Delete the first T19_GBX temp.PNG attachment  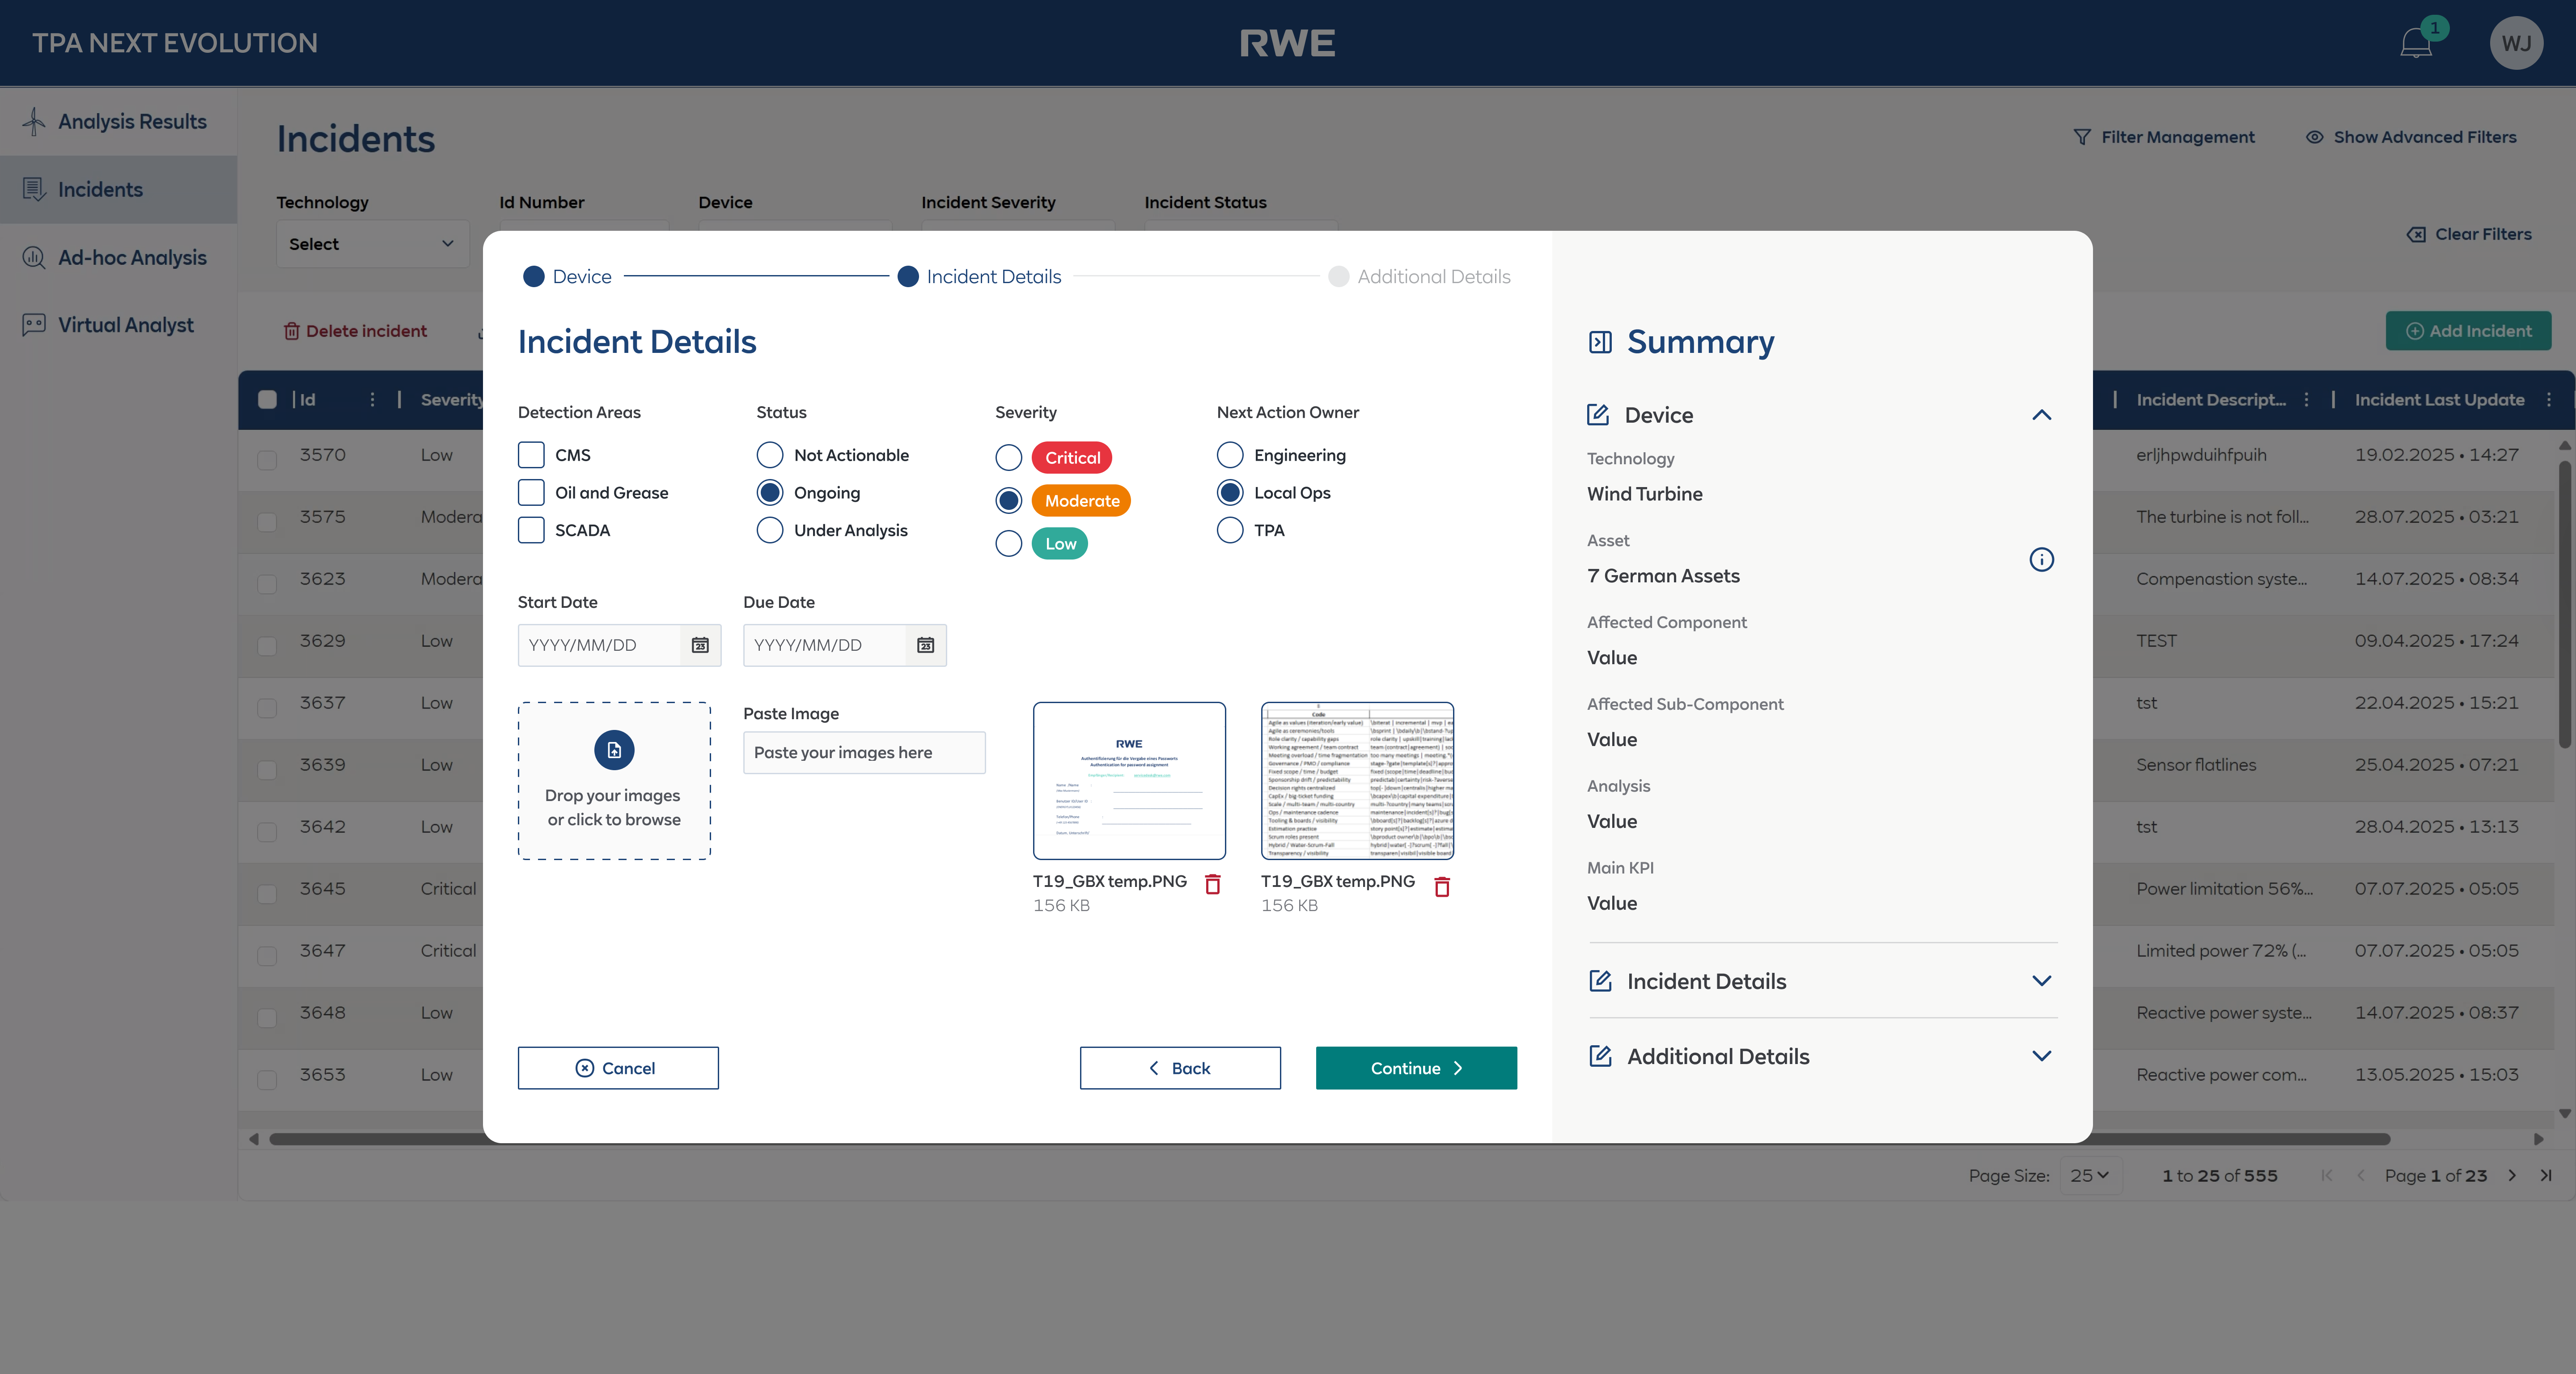1213,884
